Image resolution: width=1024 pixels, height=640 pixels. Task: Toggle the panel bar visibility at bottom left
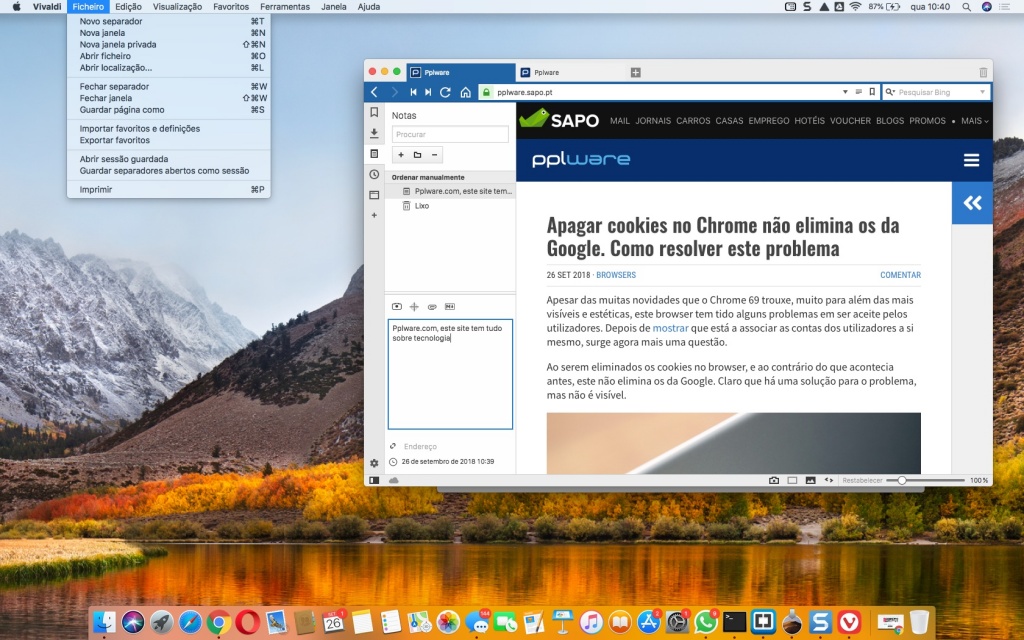click(x=374, y=480)
